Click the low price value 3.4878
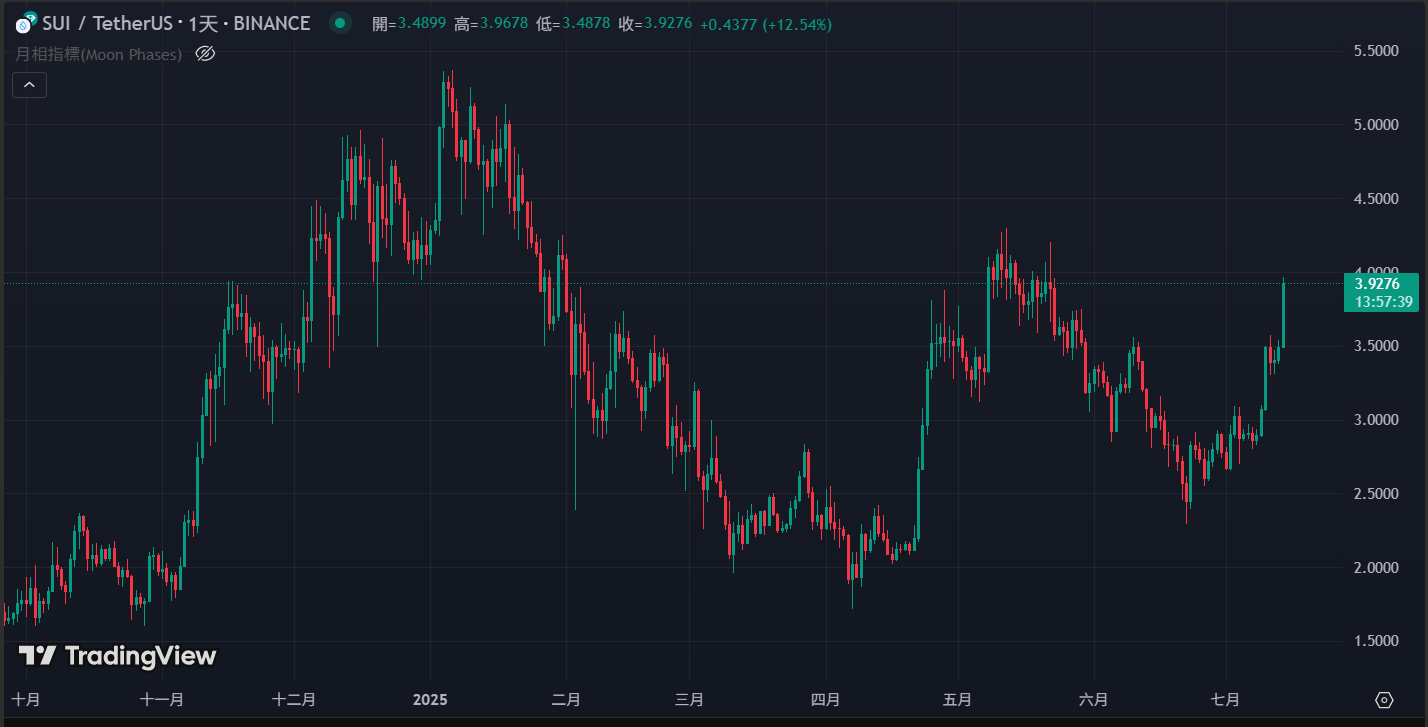Screen dimensions: 1428x727 [586, 24]
